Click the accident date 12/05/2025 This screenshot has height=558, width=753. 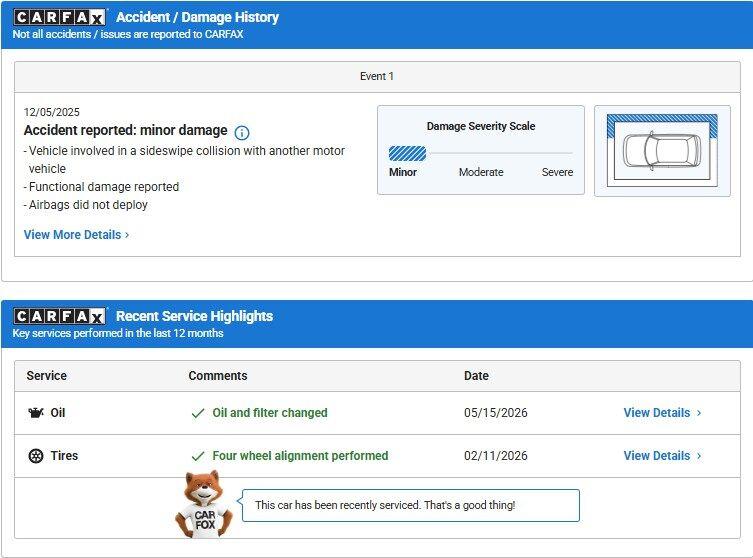pos(52,112)
